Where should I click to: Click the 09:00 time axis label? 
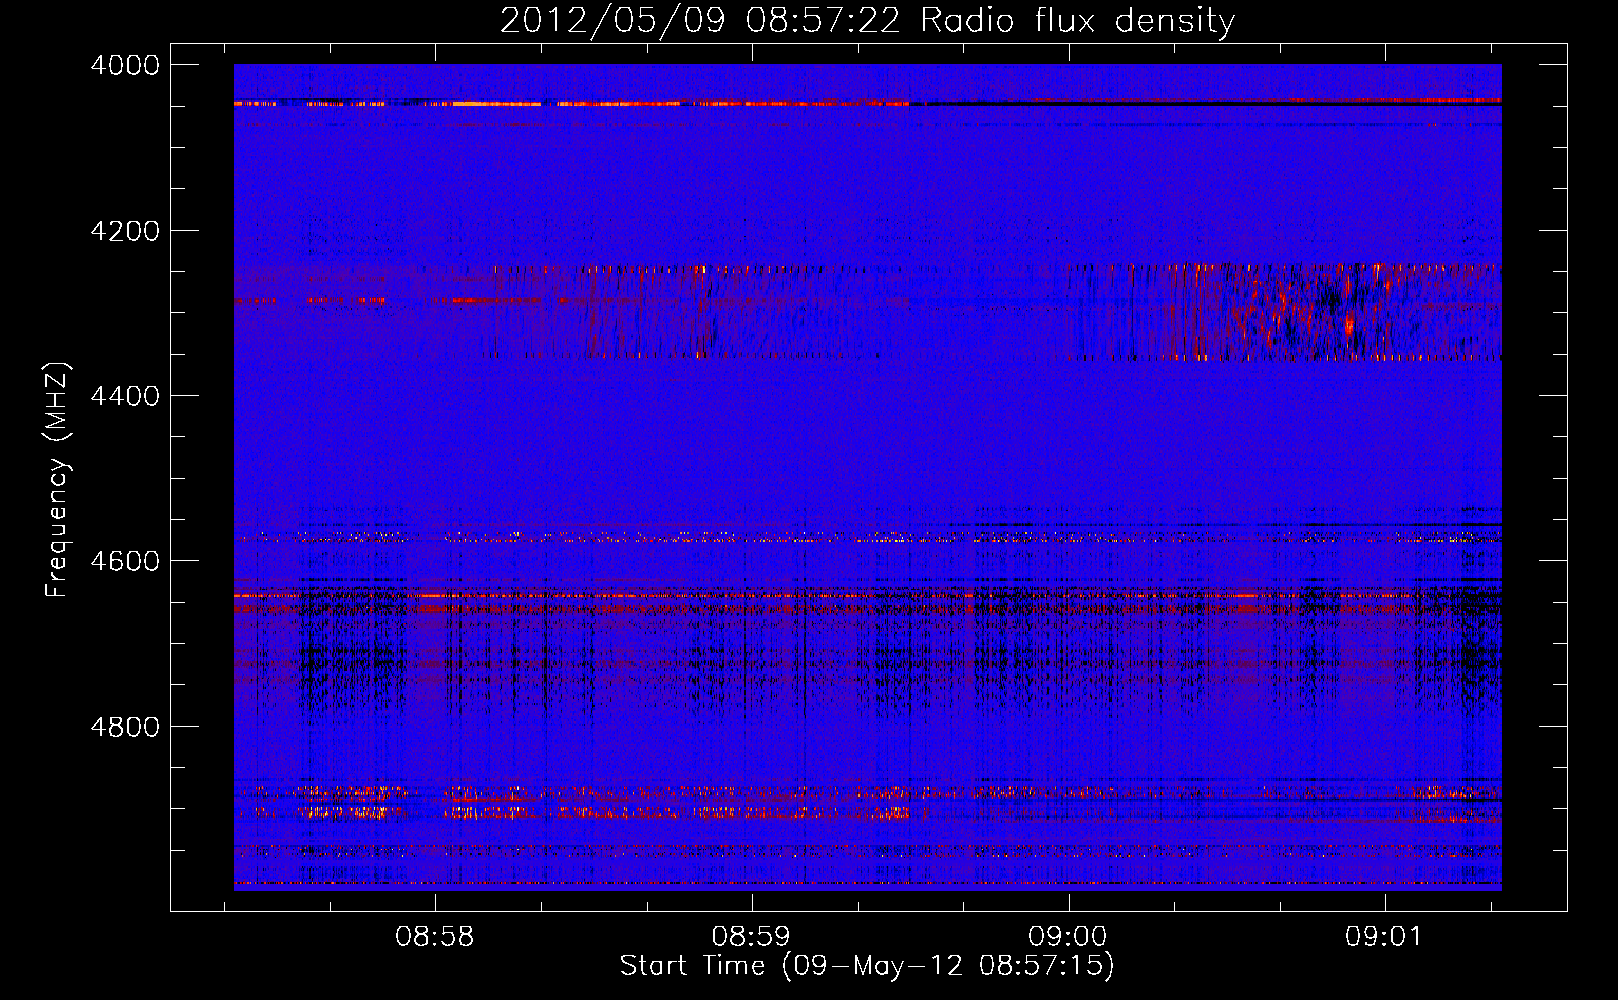click(1068, 937)
